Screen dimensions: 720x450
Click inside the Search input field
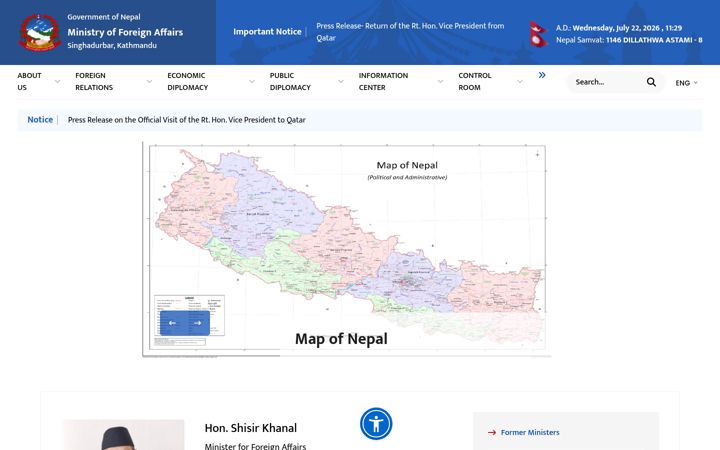(607, 82)
